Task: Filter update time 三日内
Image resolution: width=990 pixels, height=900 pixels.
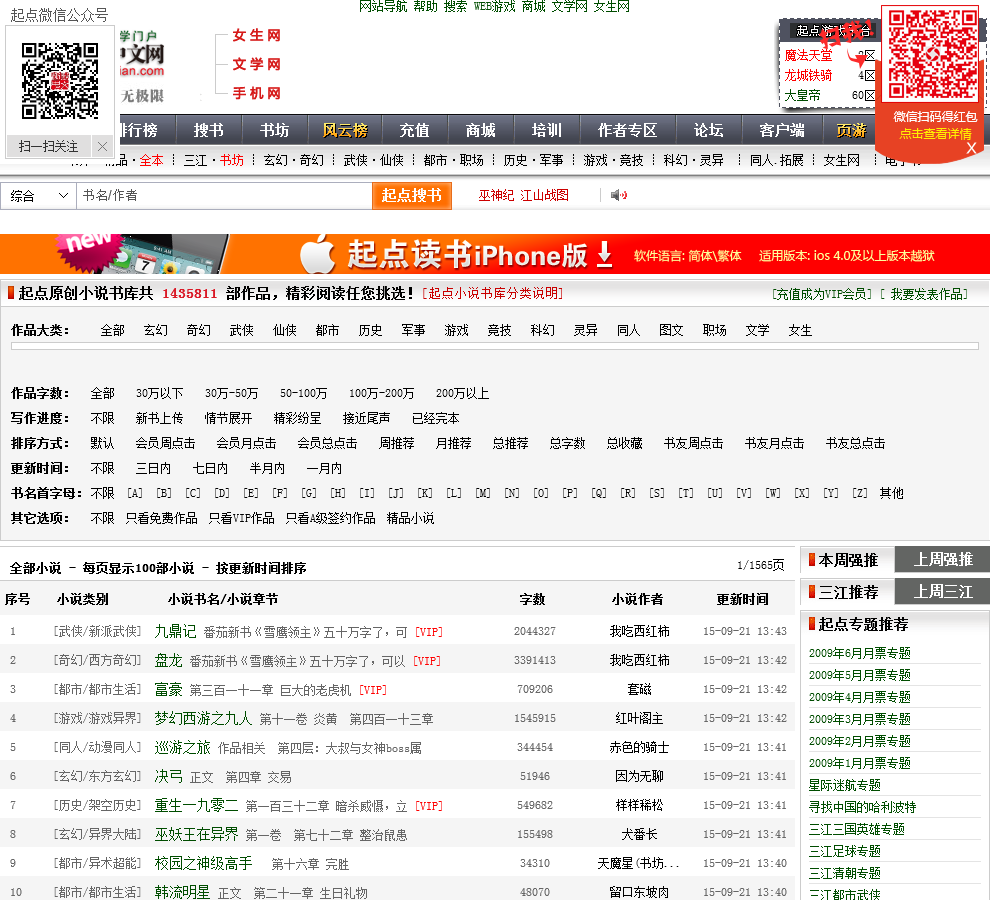Action: coord(153,469)
